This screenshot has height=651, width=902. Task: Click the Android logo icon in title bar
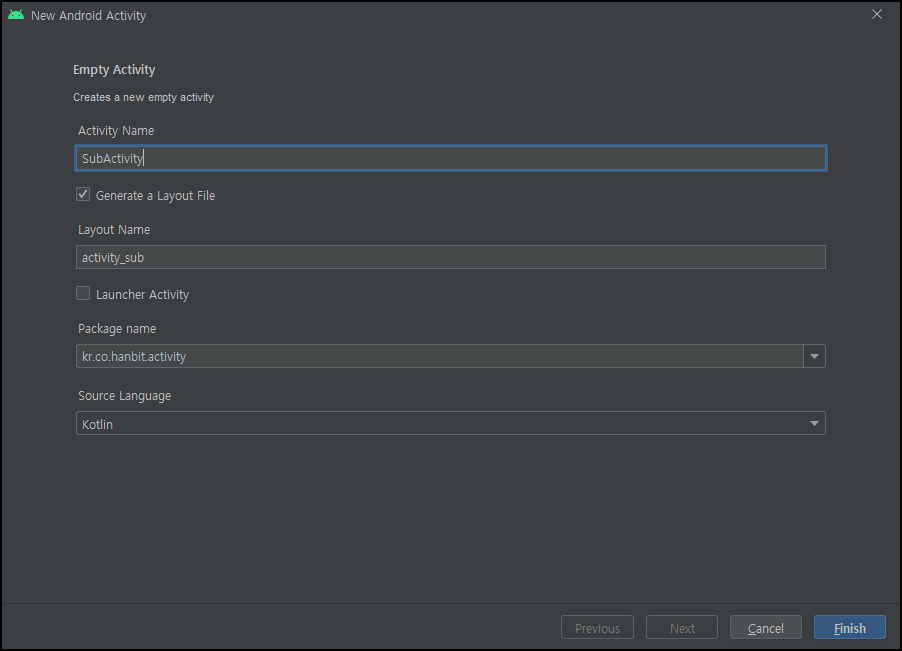point(16,15)
